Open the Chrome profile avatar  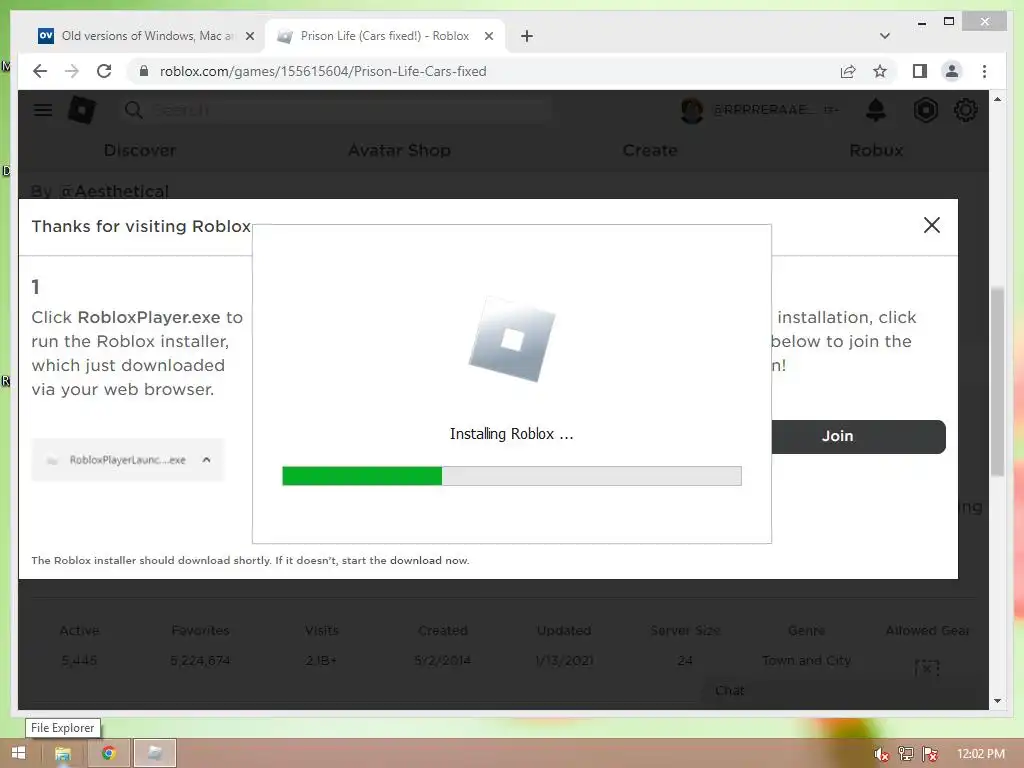pyautogui.click(x=952, y=71)
